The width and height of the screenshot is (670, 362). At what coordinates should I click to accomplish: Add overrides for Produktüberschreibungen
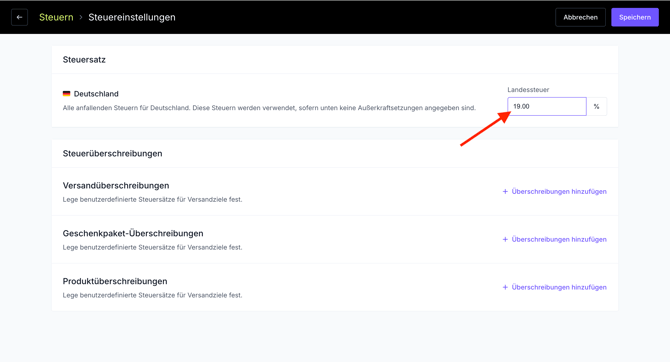tap(554, 287)
